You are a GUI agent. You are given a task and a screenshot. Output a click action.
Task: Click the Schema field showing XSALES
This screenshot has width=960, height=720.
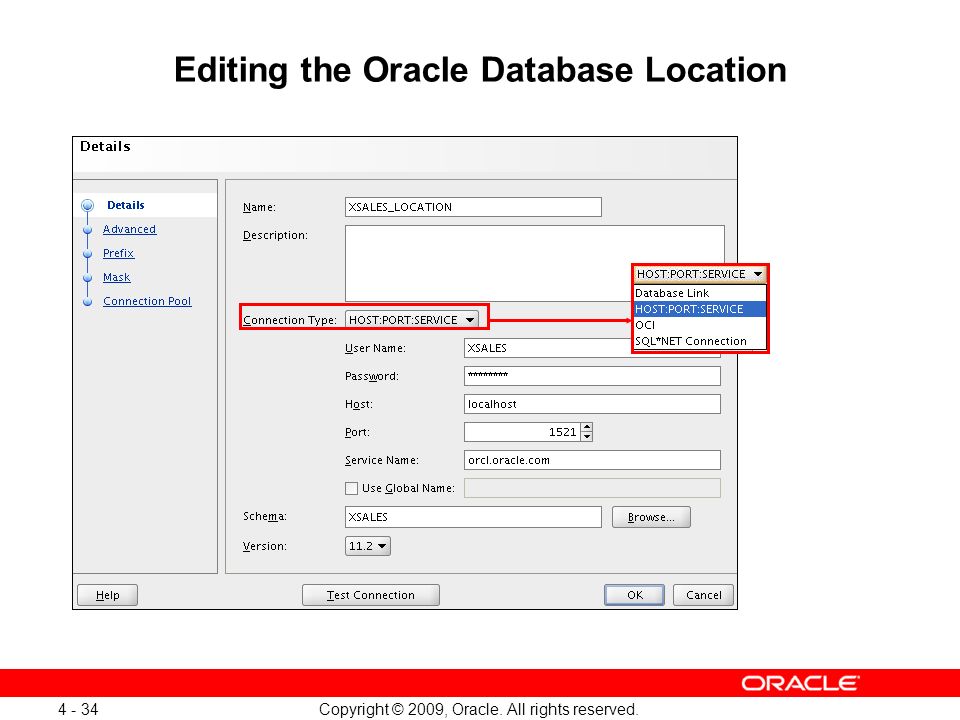(x=473, y=517)
